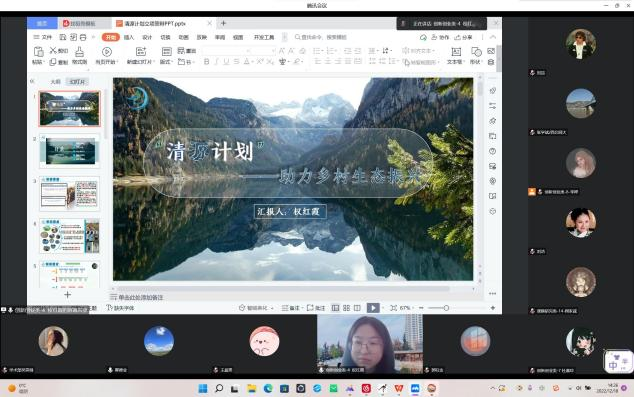
Task: Click the New Slide icon in ribbon
Action: [141, 52]
